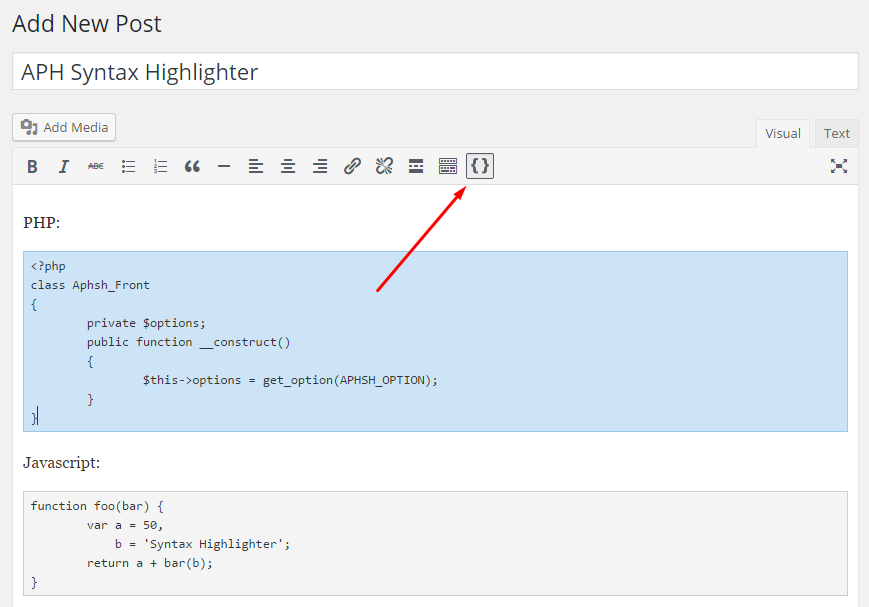
Task: Apply italic formatting
Action: coord(64,166)
